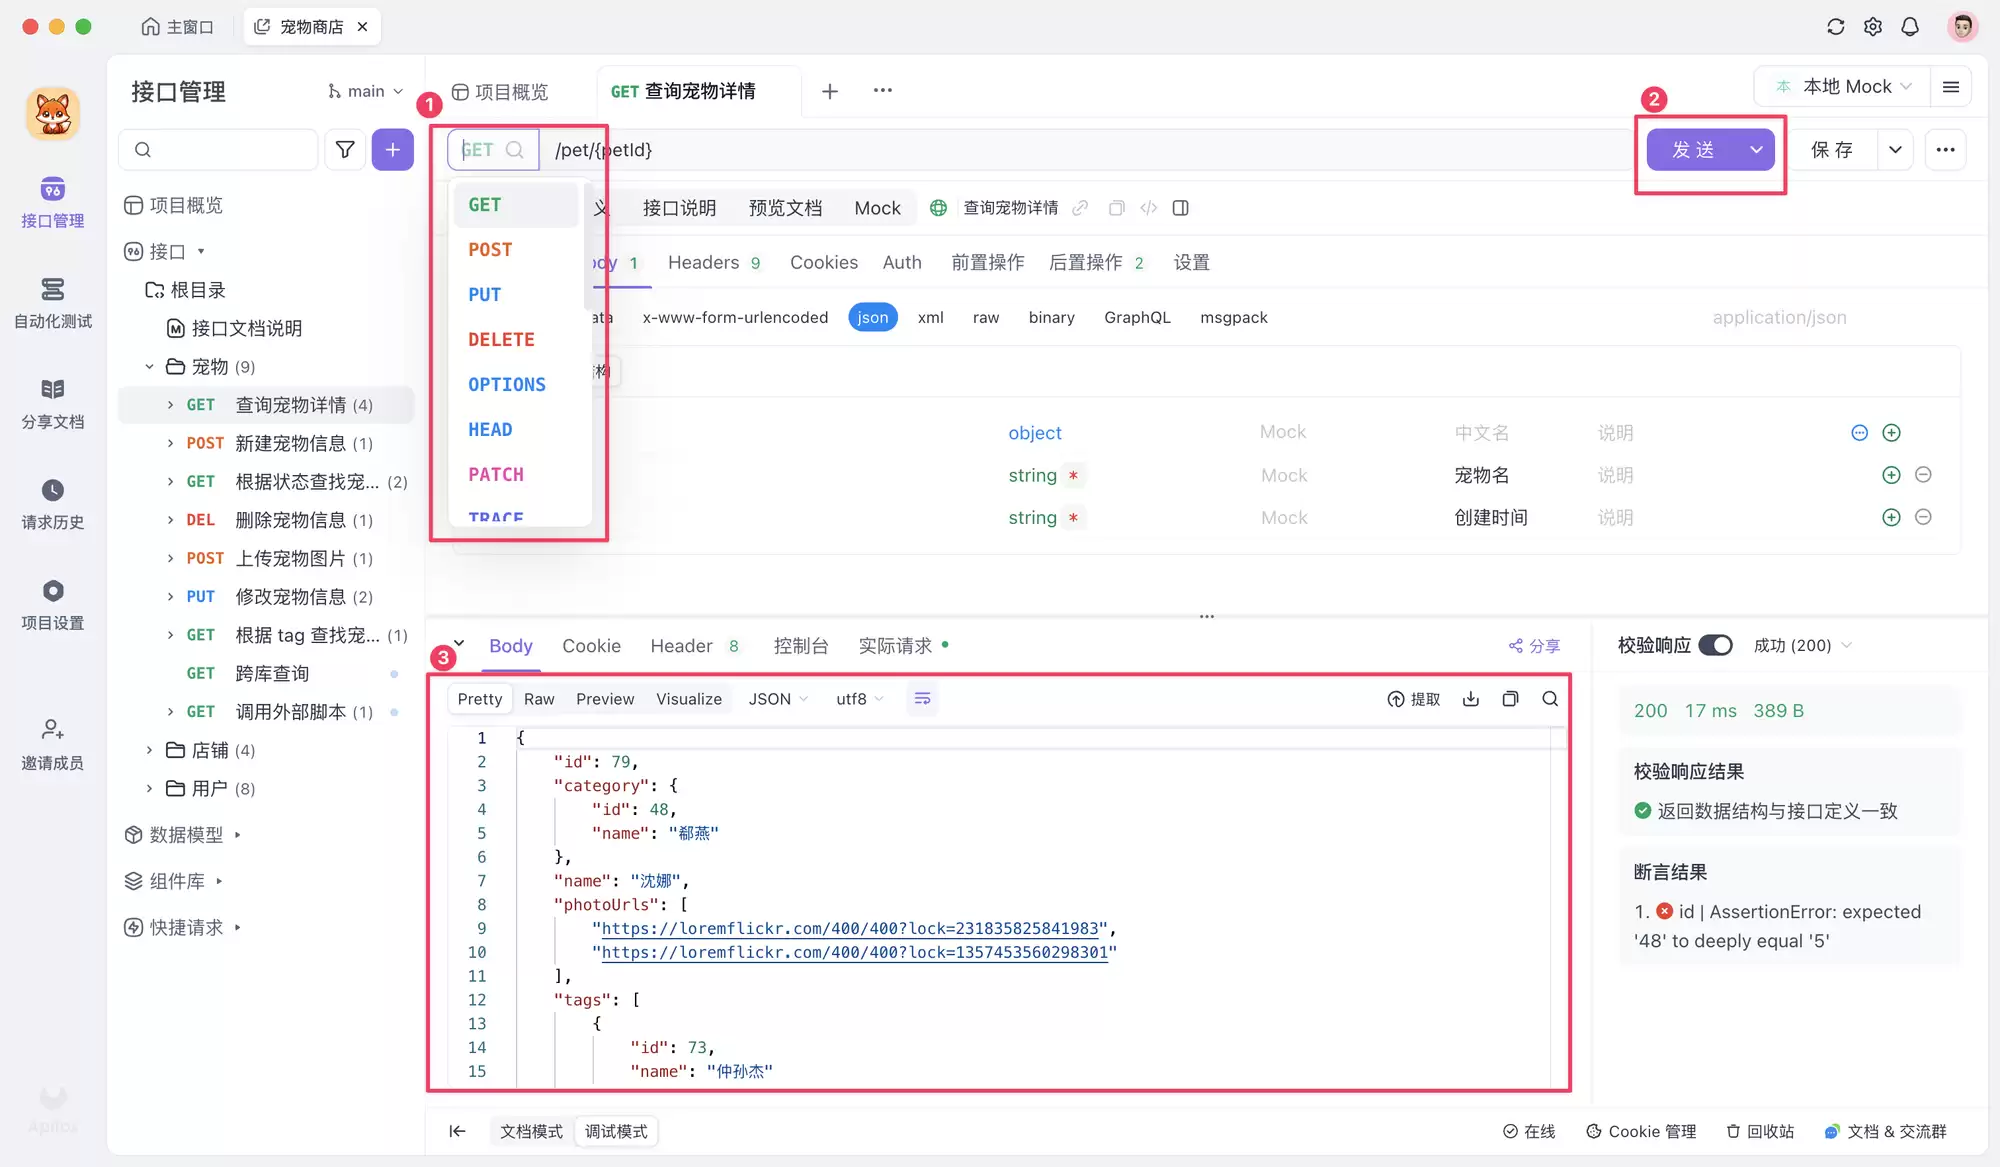The height and width of the screenshot is (1167, 2000).
Task: Click the left panel search field
Action: [219, 150]
